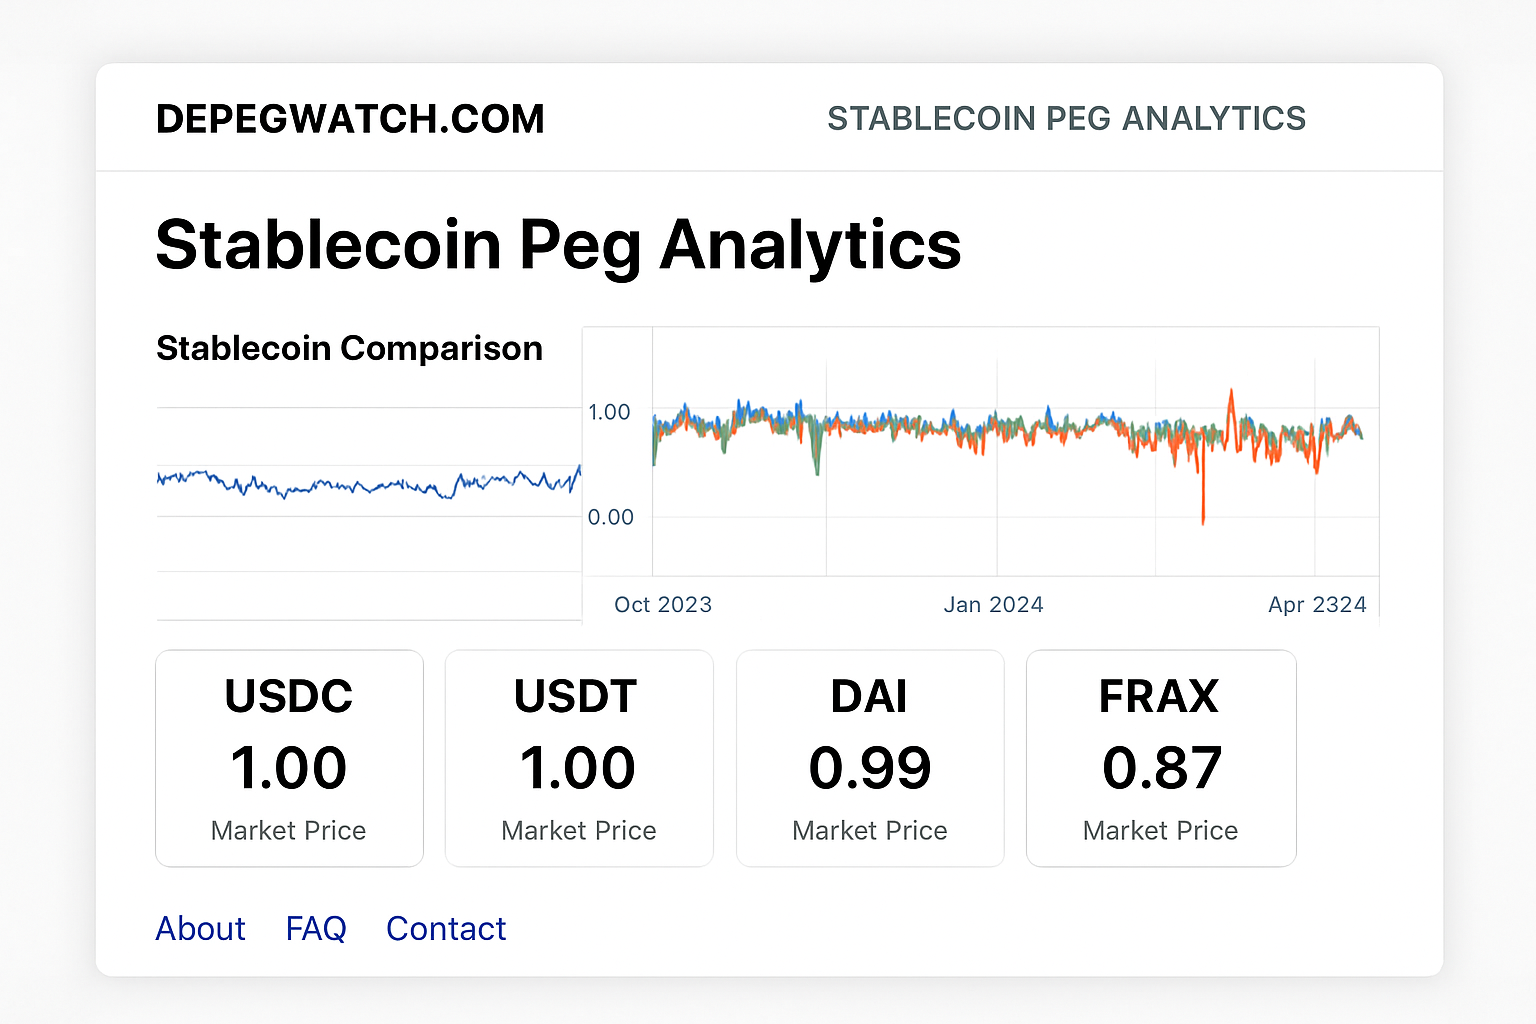Select the USDC market price card
Viewport: 1536px width, 1024px height.
[289, 757]
